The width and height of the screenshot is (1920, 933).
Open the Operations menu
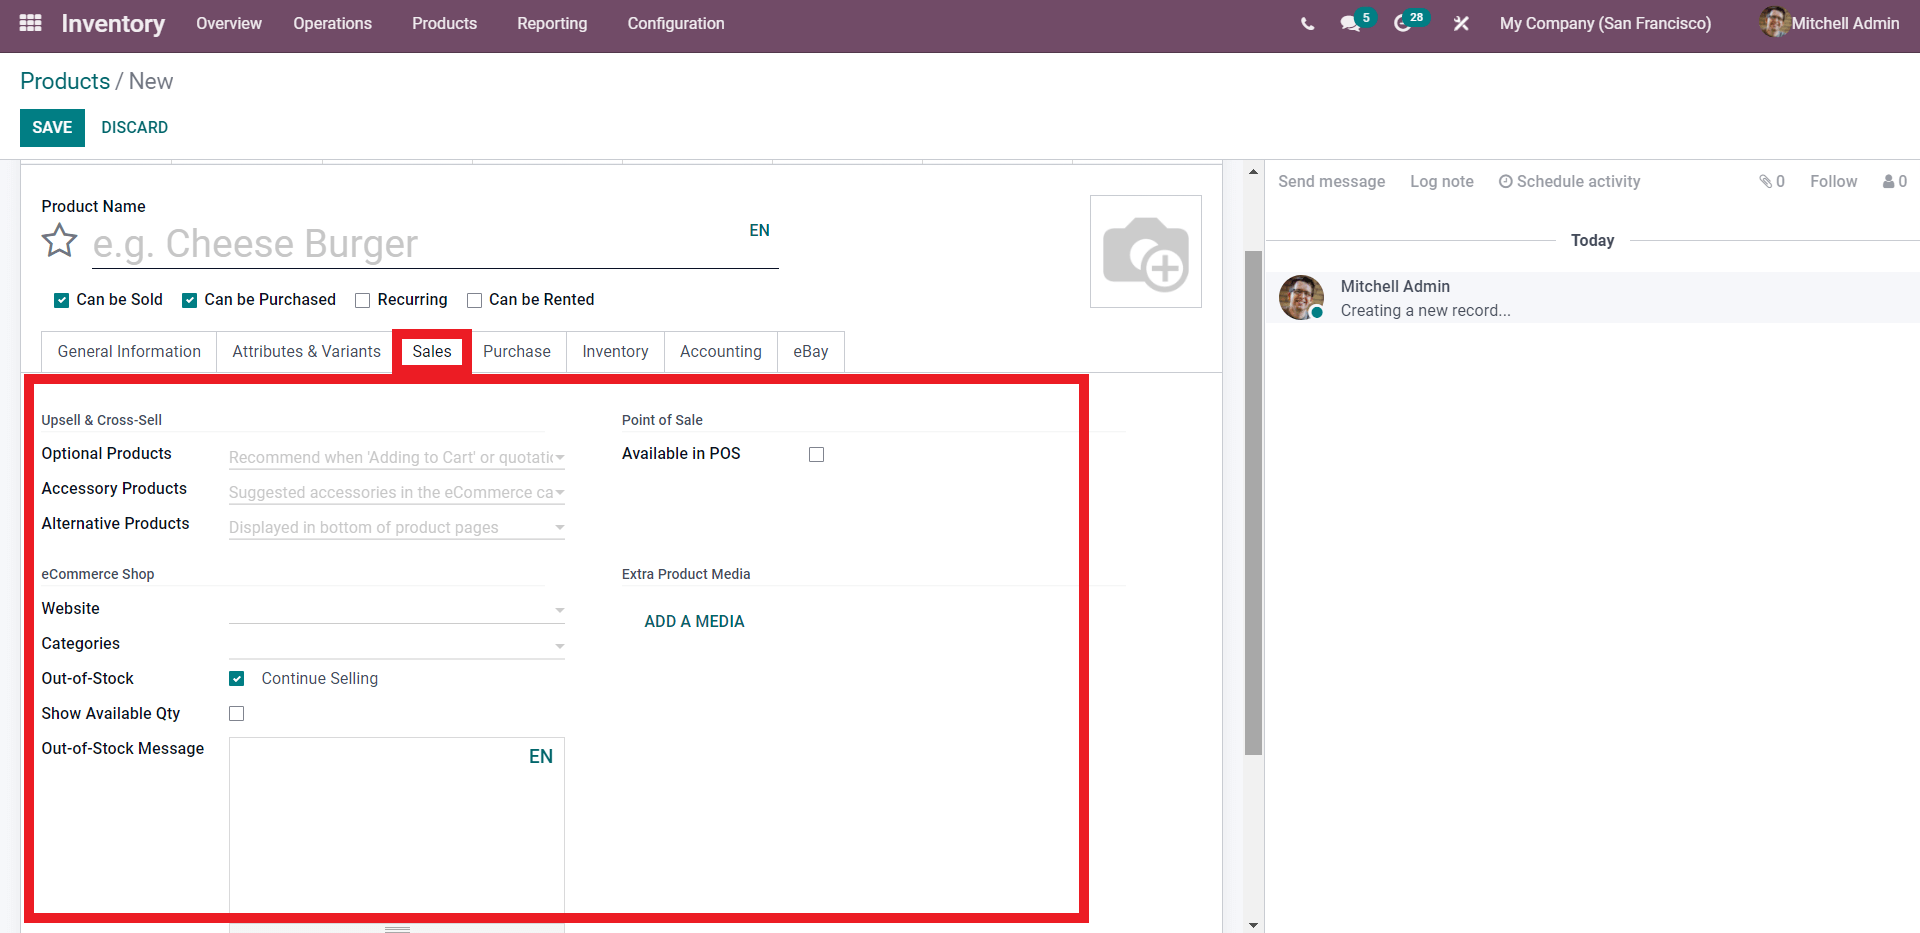pos(332,23)
